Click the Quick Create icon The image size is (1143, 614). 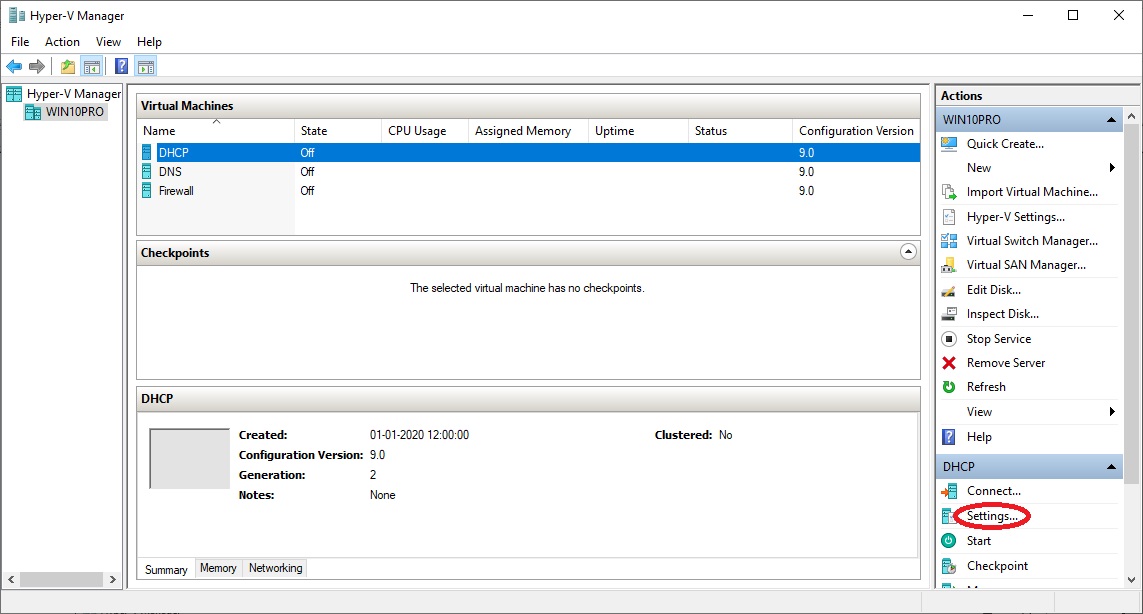pyautogui.click(x=948, y=144)
